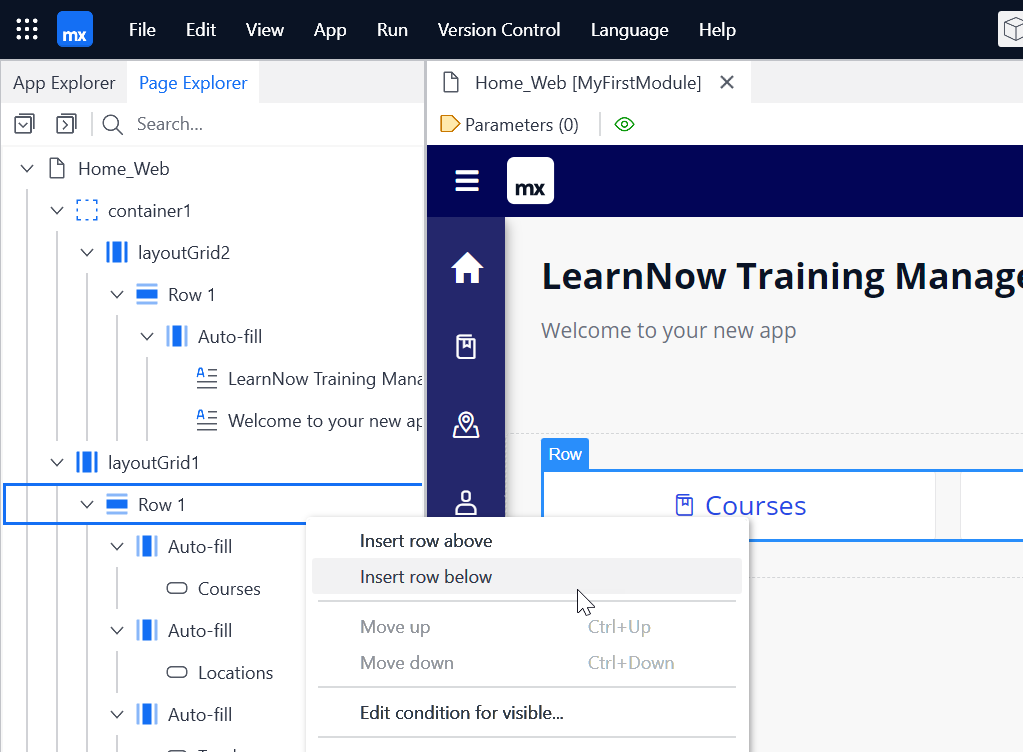Open Parameters (0) for the page

510,125
